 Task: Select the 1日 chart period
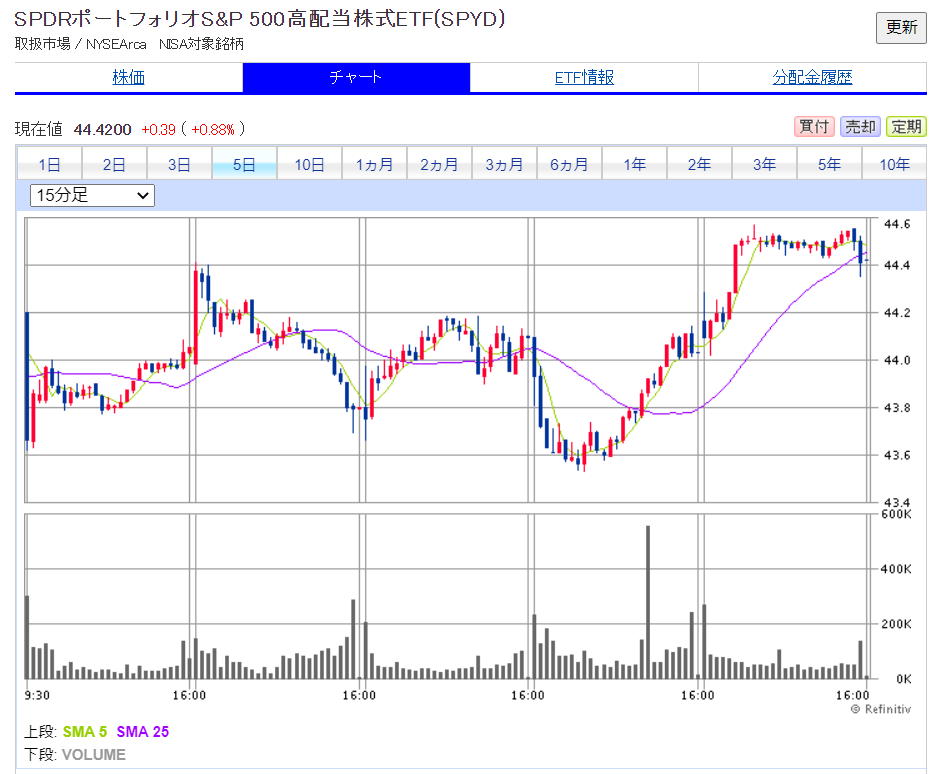pos(49,164)
